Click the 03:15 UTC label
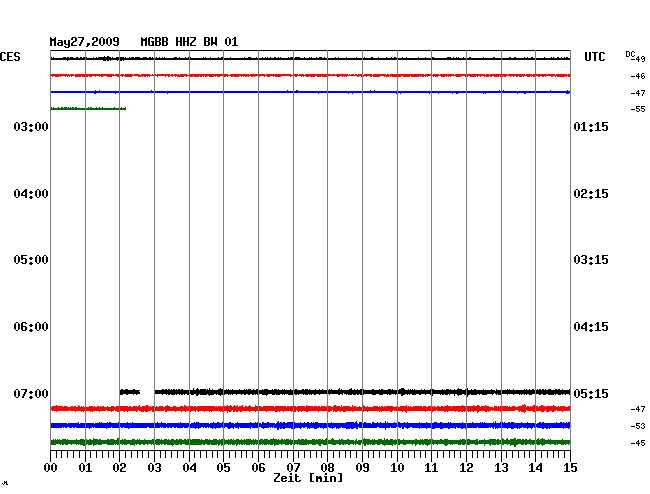650x494 pixels. (591, 260)
